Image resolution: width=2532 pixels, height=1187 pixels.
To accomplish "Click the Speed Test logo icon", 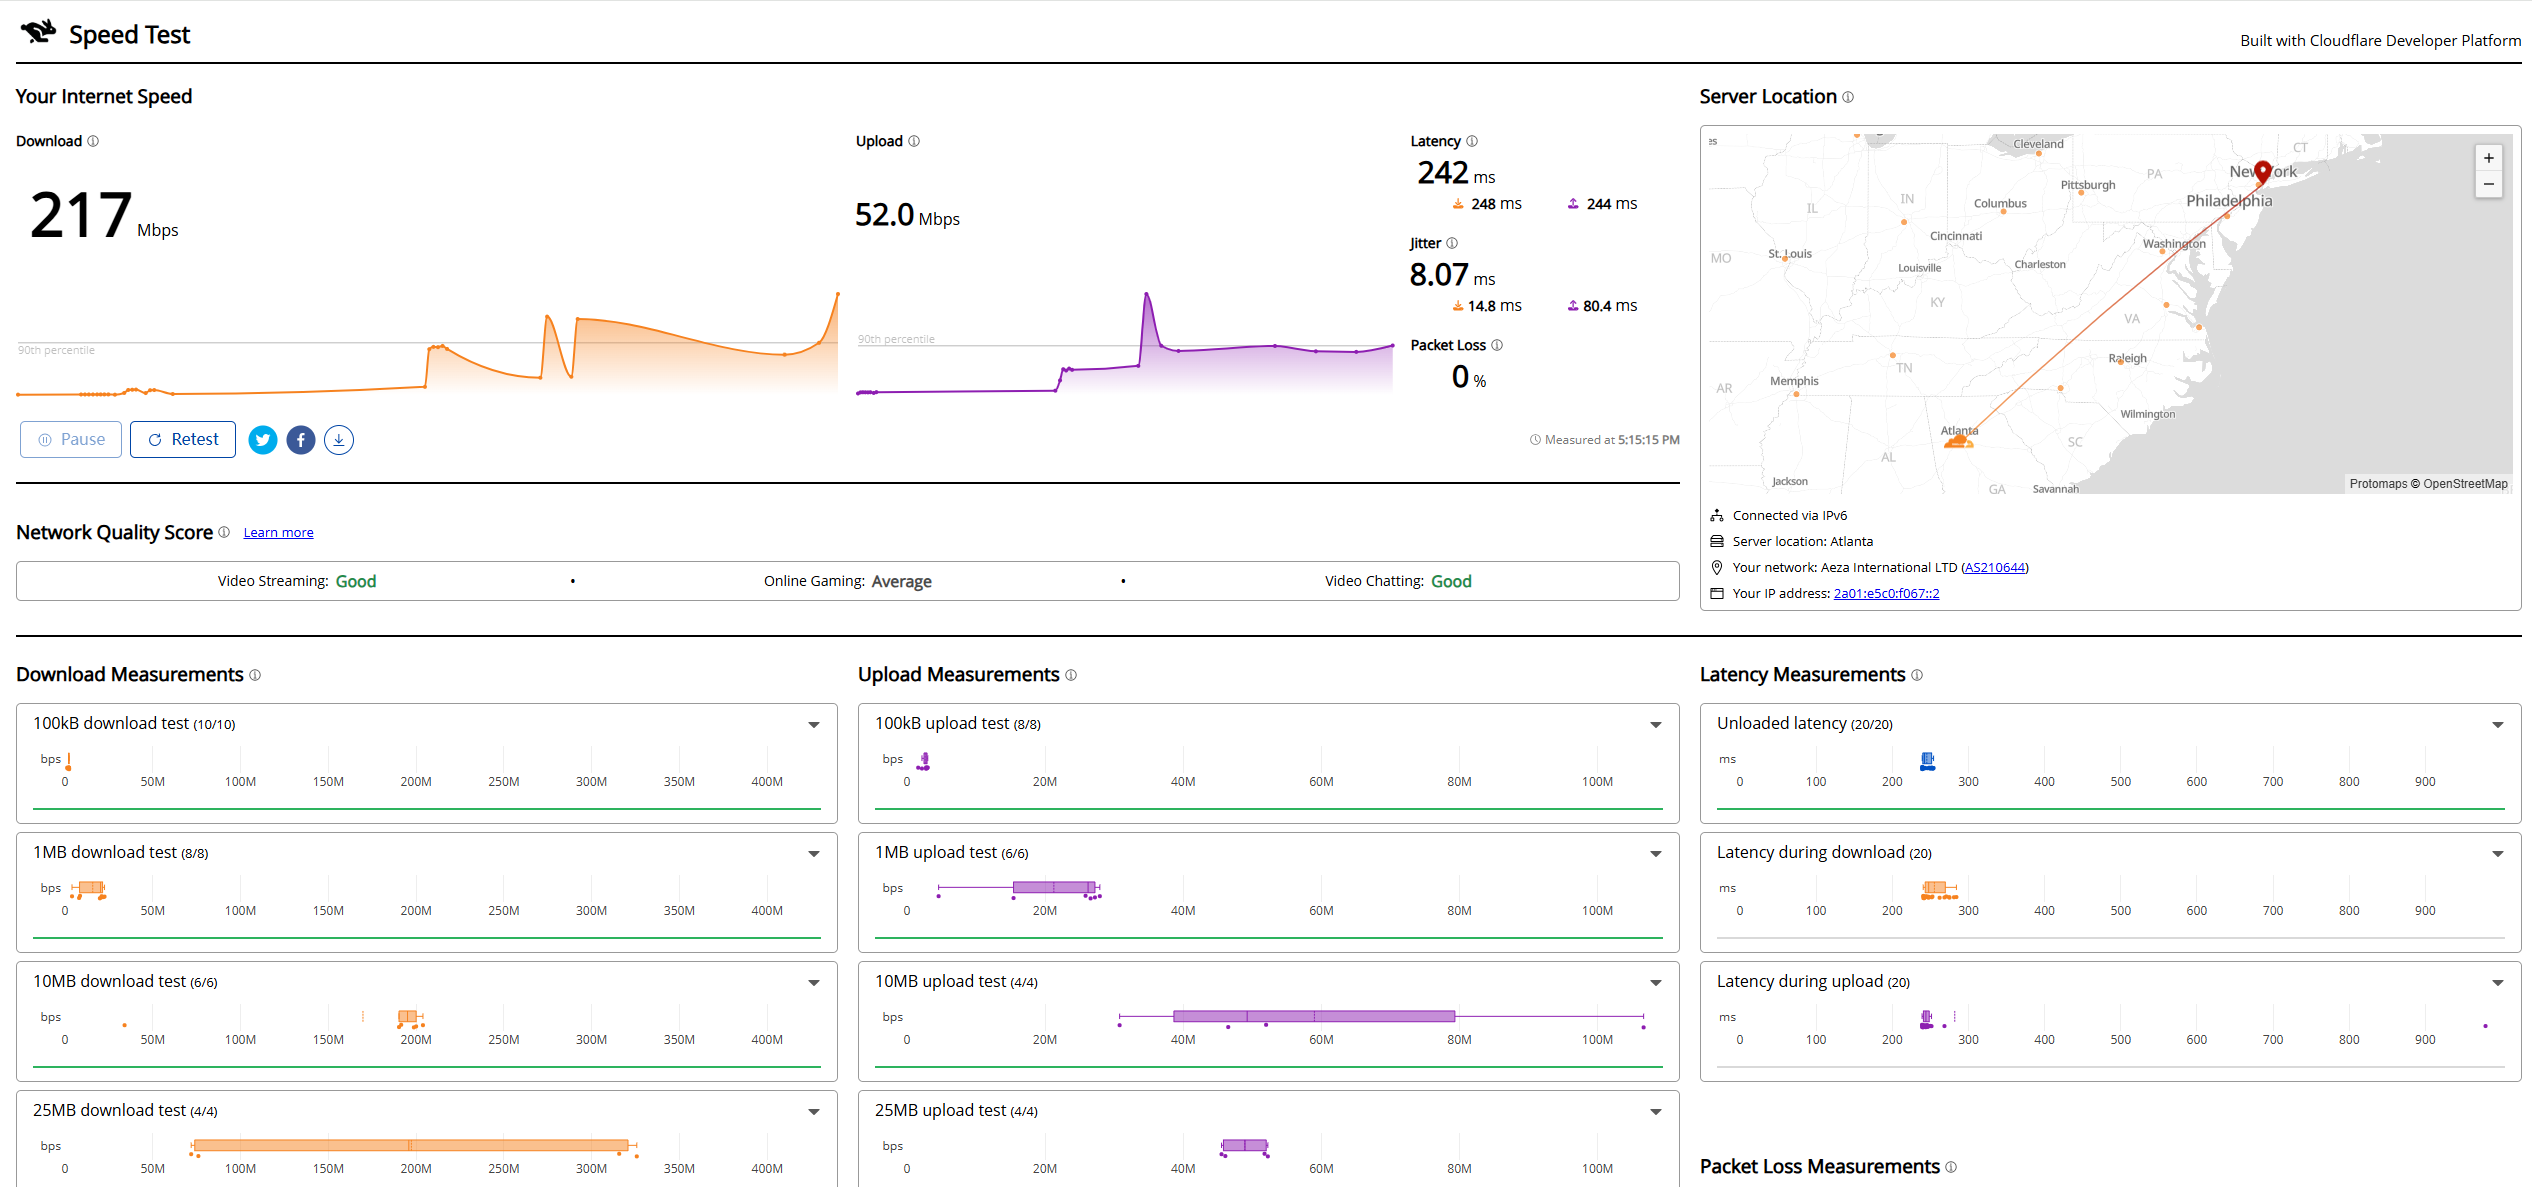I will click(x=38, y=32).
